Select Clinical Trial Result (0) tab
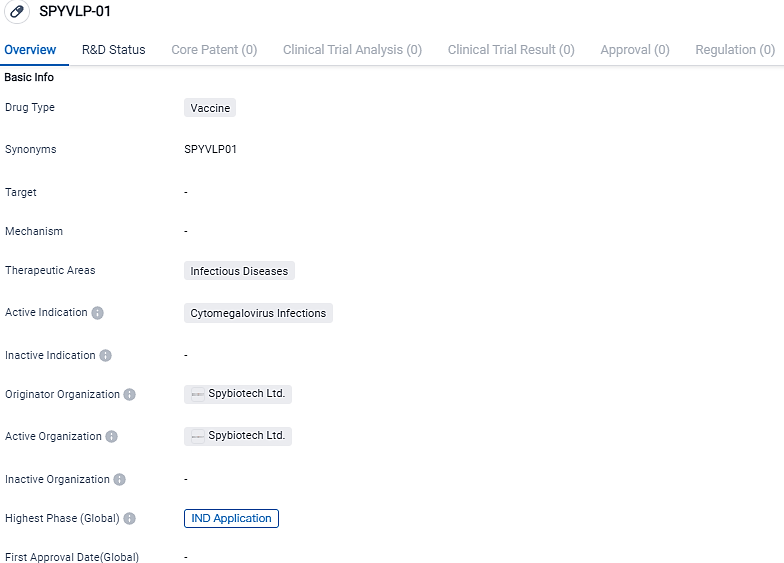 (511, 50)
